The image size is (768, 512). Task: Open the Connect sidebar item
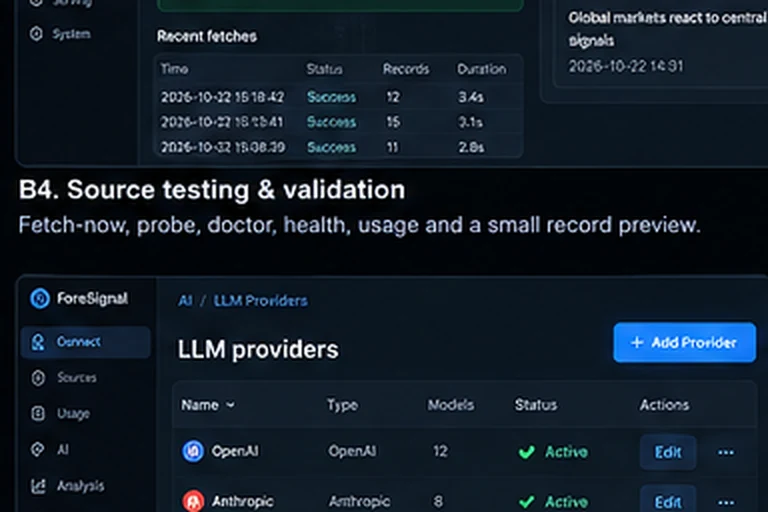coord(86,341)
